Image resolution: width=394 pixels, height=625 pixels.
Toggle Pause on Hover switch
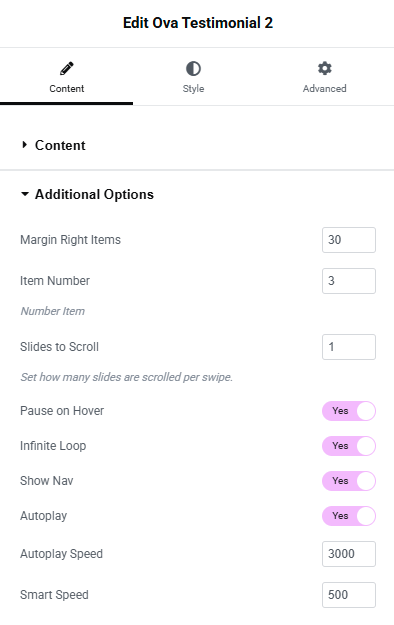(x=349, y=411)
